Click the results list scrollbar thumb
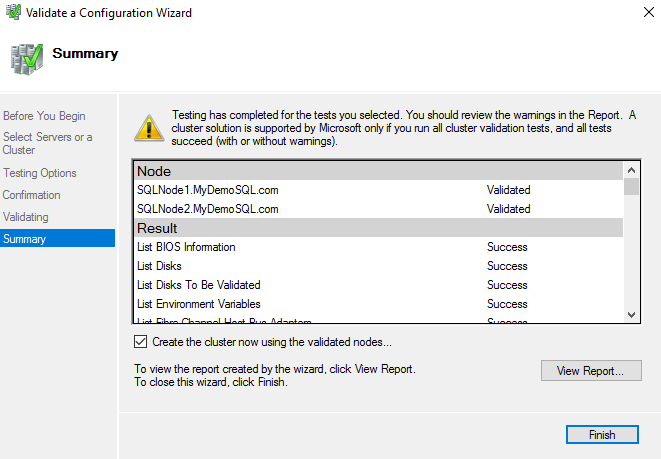The height and width of the screenshot is (459, 661). point(631,187)
